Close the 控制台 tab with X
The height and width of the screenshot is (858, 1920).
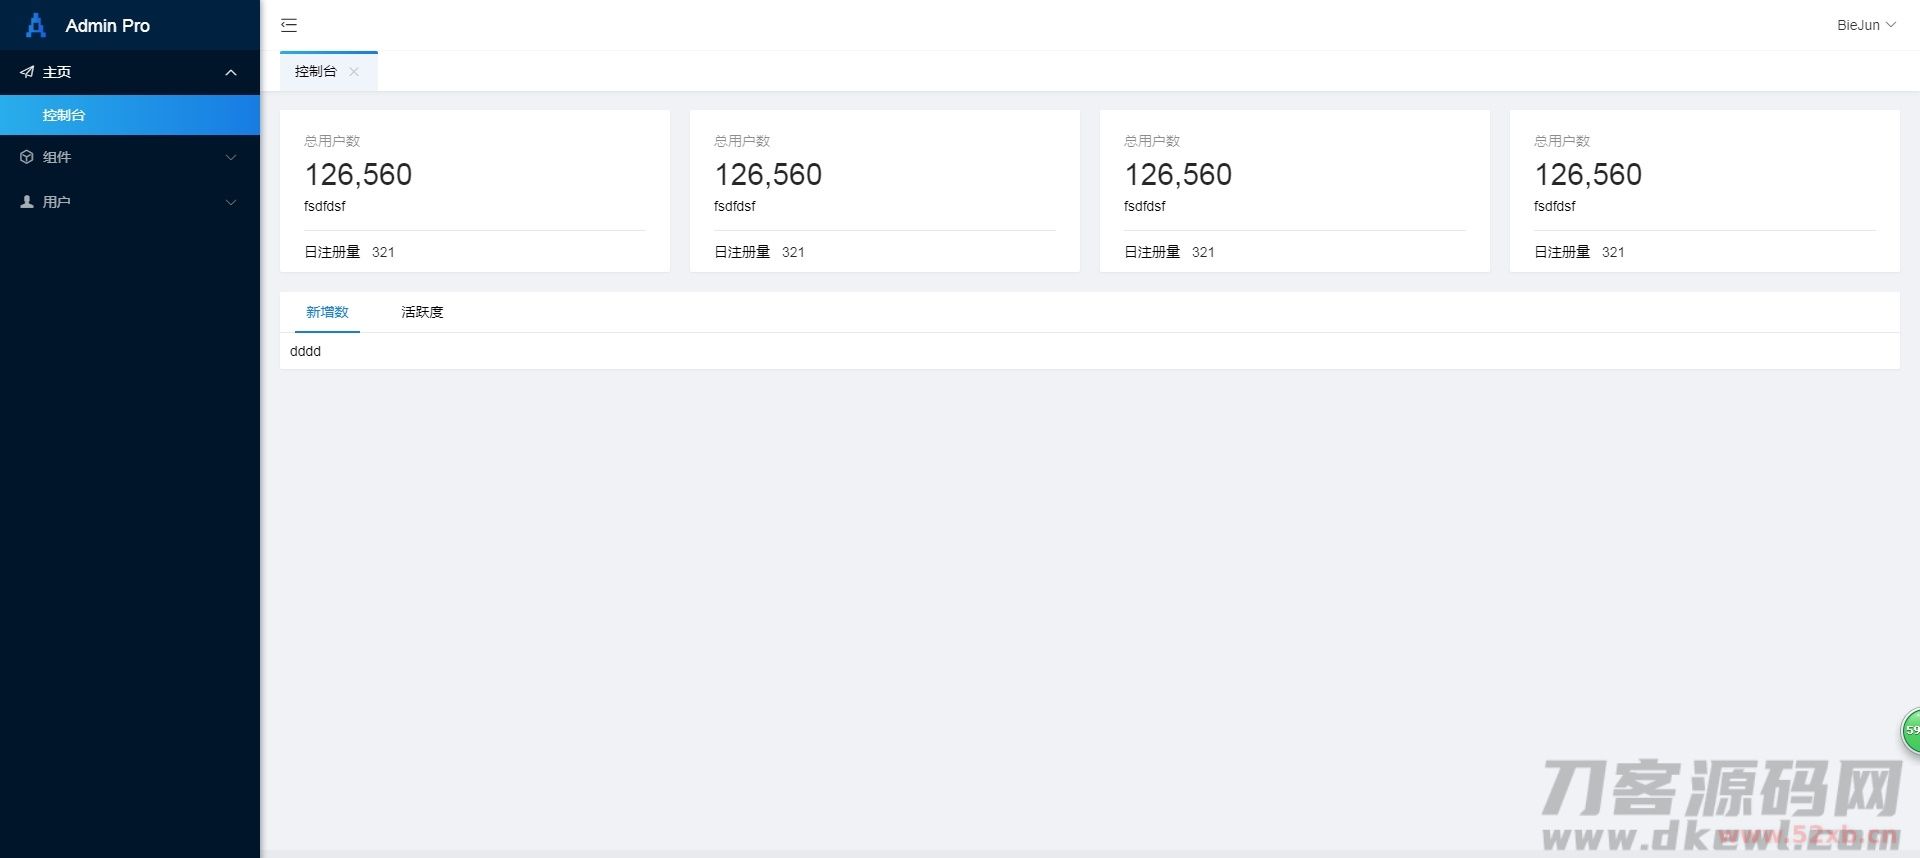(354, 72)
